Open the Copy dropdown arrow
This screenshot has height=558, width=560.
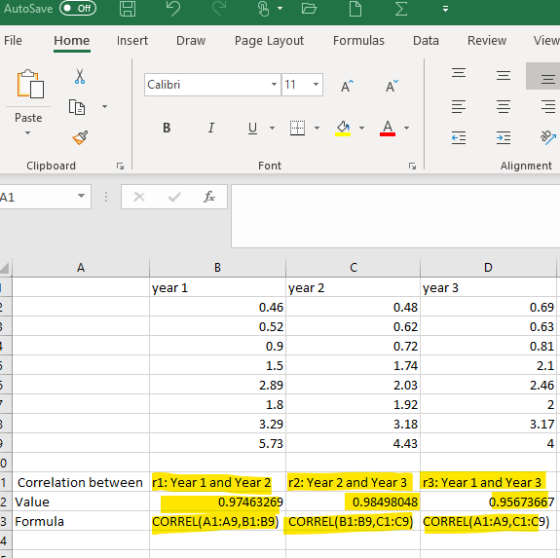[x=105, y=106]
